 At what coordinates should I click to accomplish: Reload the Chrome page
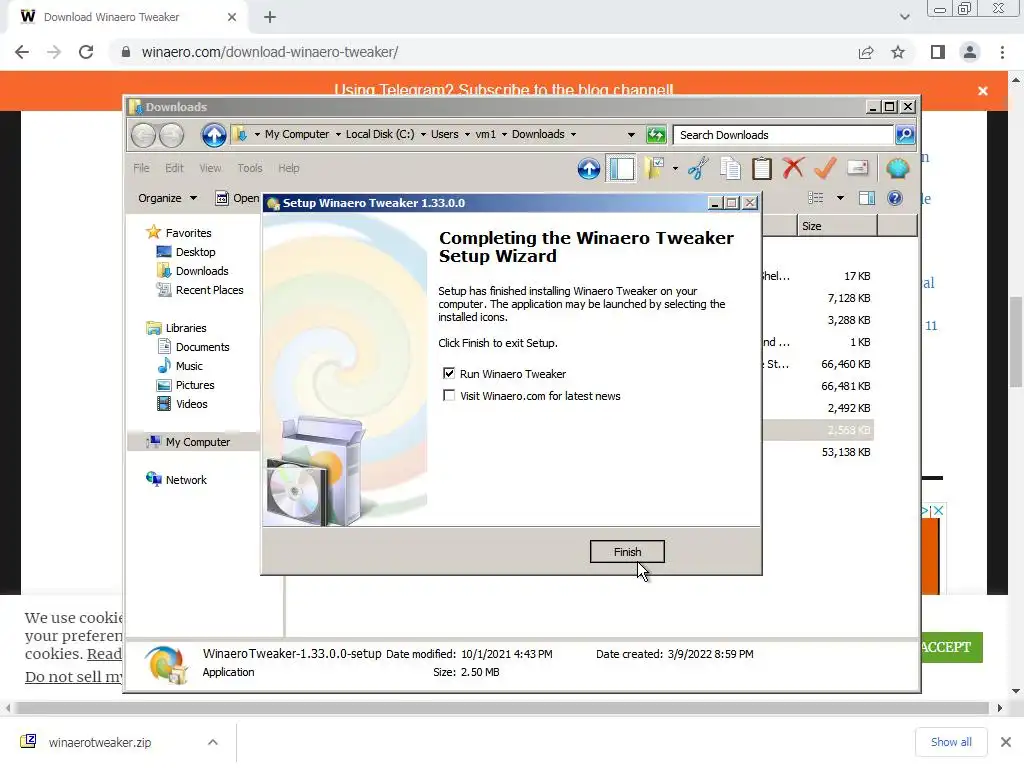click(x=86, y=52)
